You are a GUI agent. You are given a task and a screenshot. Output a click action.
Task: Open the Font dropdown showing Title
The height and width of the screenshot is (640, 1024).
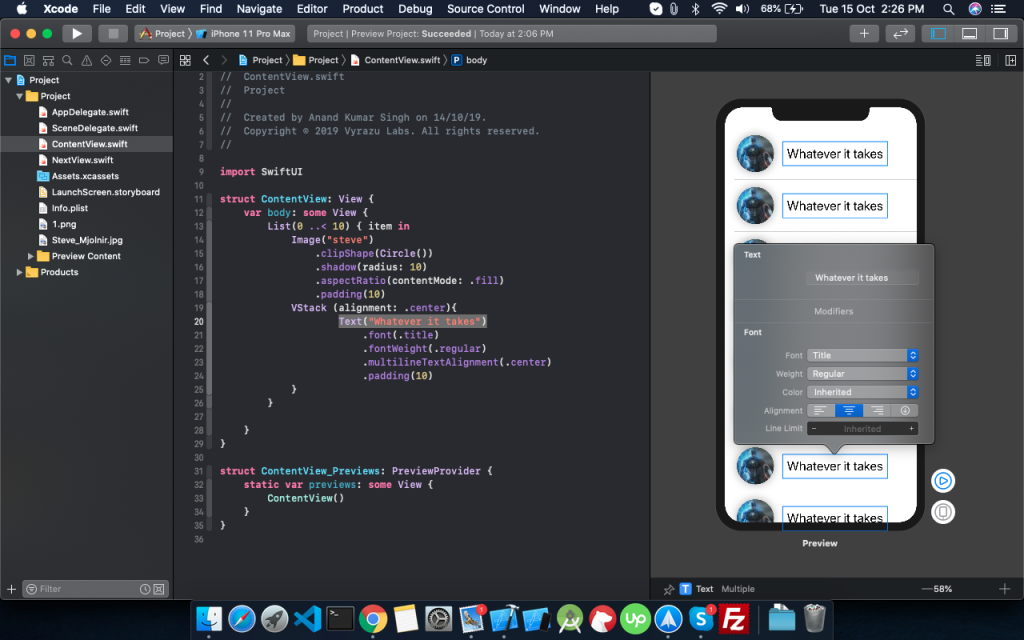(x=863, y=355)
